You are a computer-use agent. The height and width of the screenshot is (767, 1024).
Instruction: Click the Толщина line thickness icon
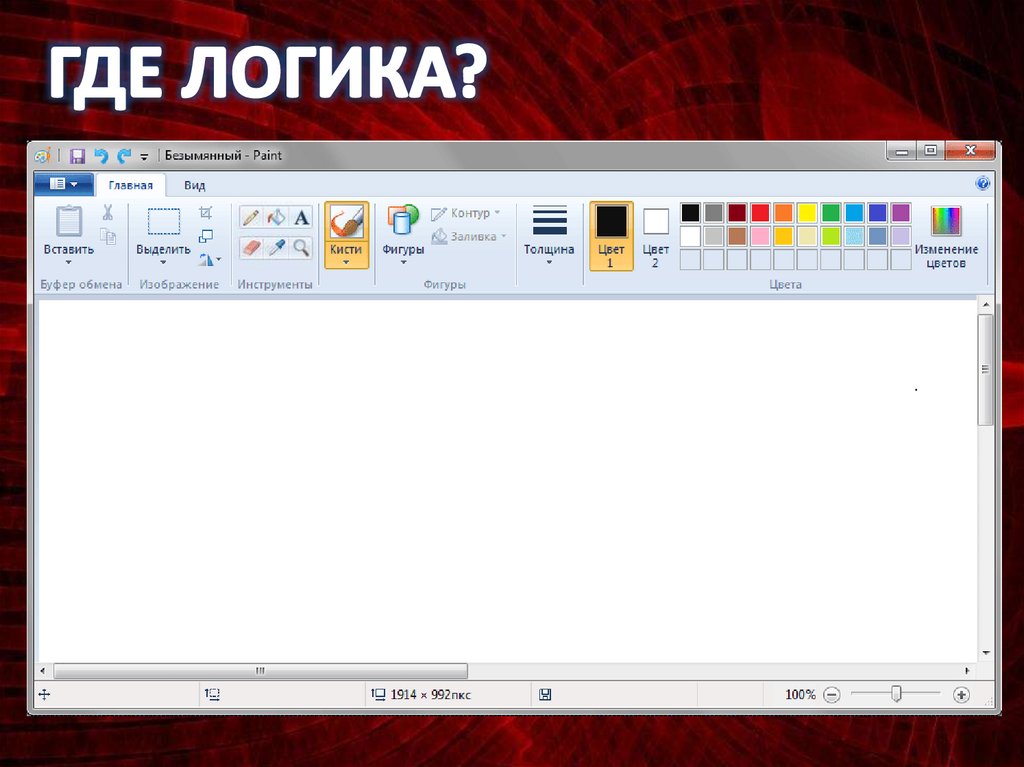tap(549, 220)
